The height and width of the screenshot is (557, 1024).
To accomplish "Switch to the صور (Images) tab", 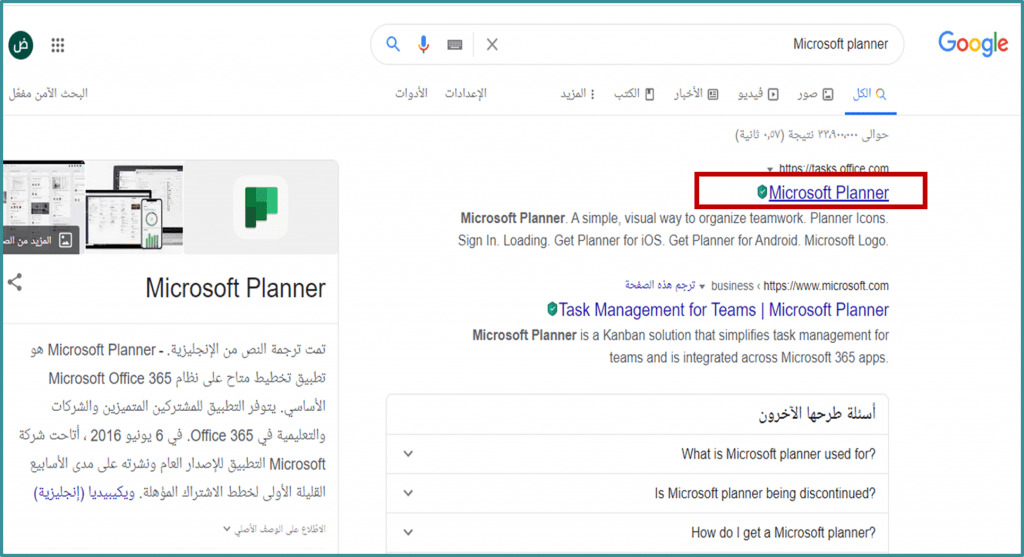I will pos(815,94).
